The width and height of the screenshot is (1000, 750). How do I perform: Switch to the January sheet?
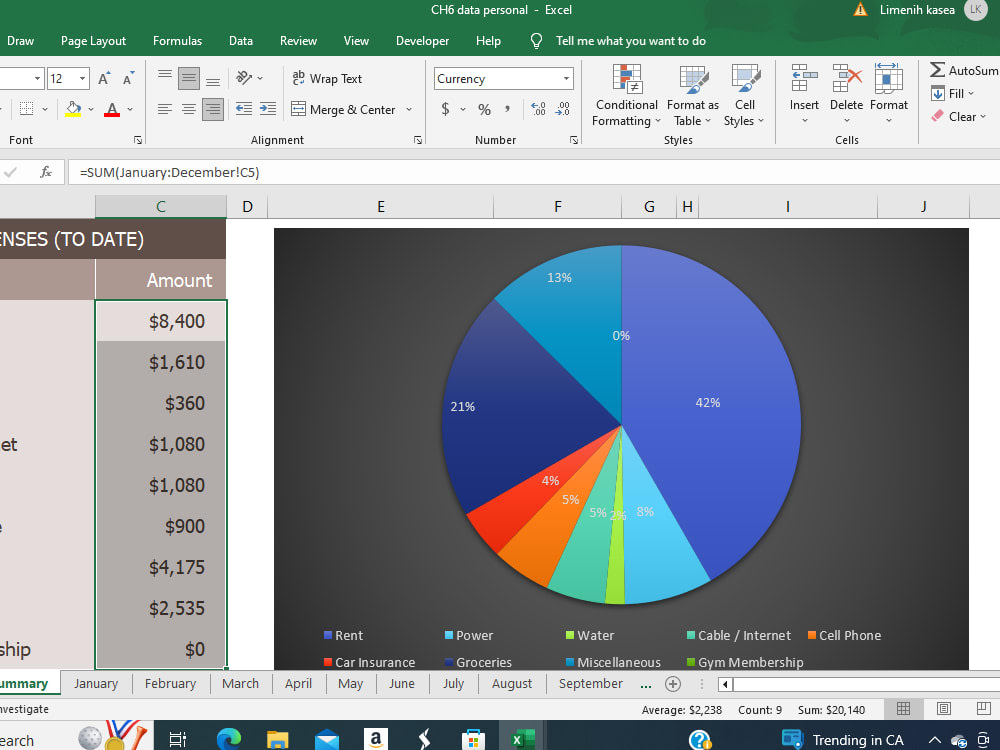[x=96, y=684]
